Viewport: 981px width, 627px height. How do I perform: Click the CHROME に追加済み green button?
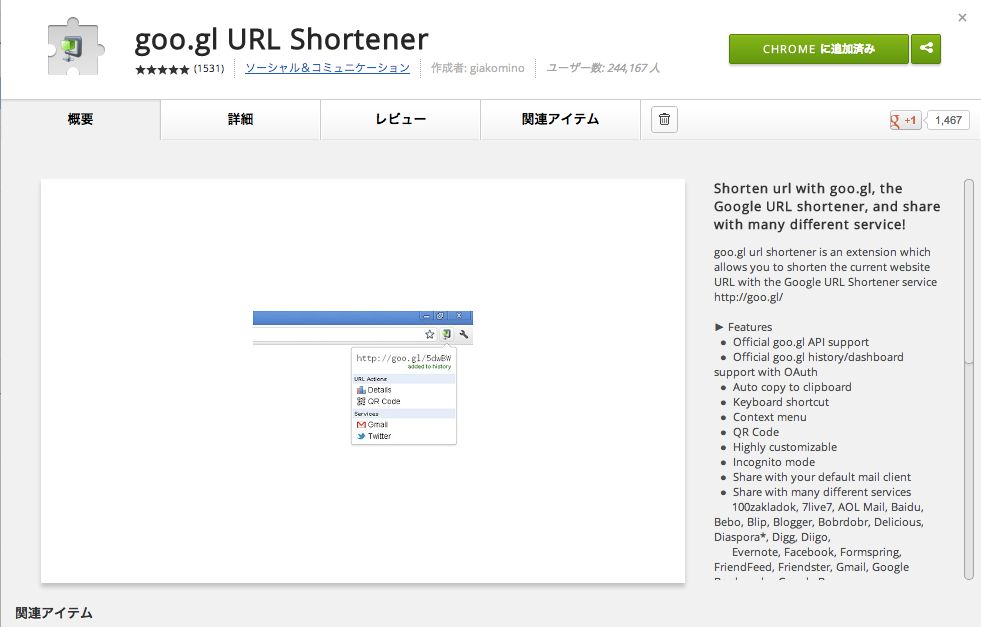click(818, 49)
